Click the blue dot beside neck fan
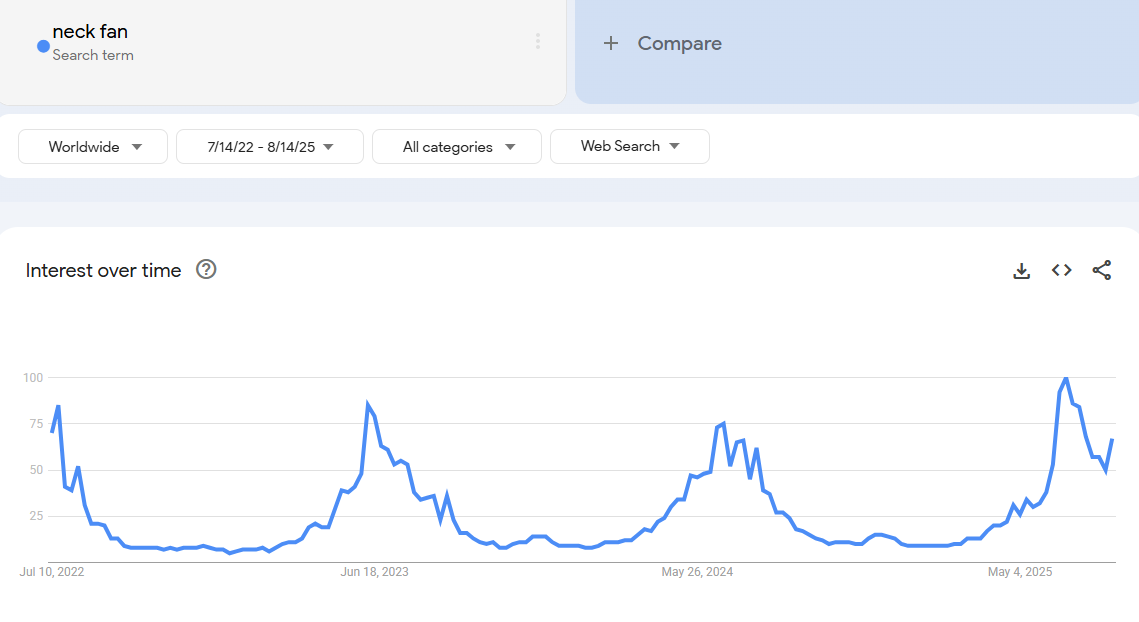The image size is (1139, 622). [x=43, y=46]
